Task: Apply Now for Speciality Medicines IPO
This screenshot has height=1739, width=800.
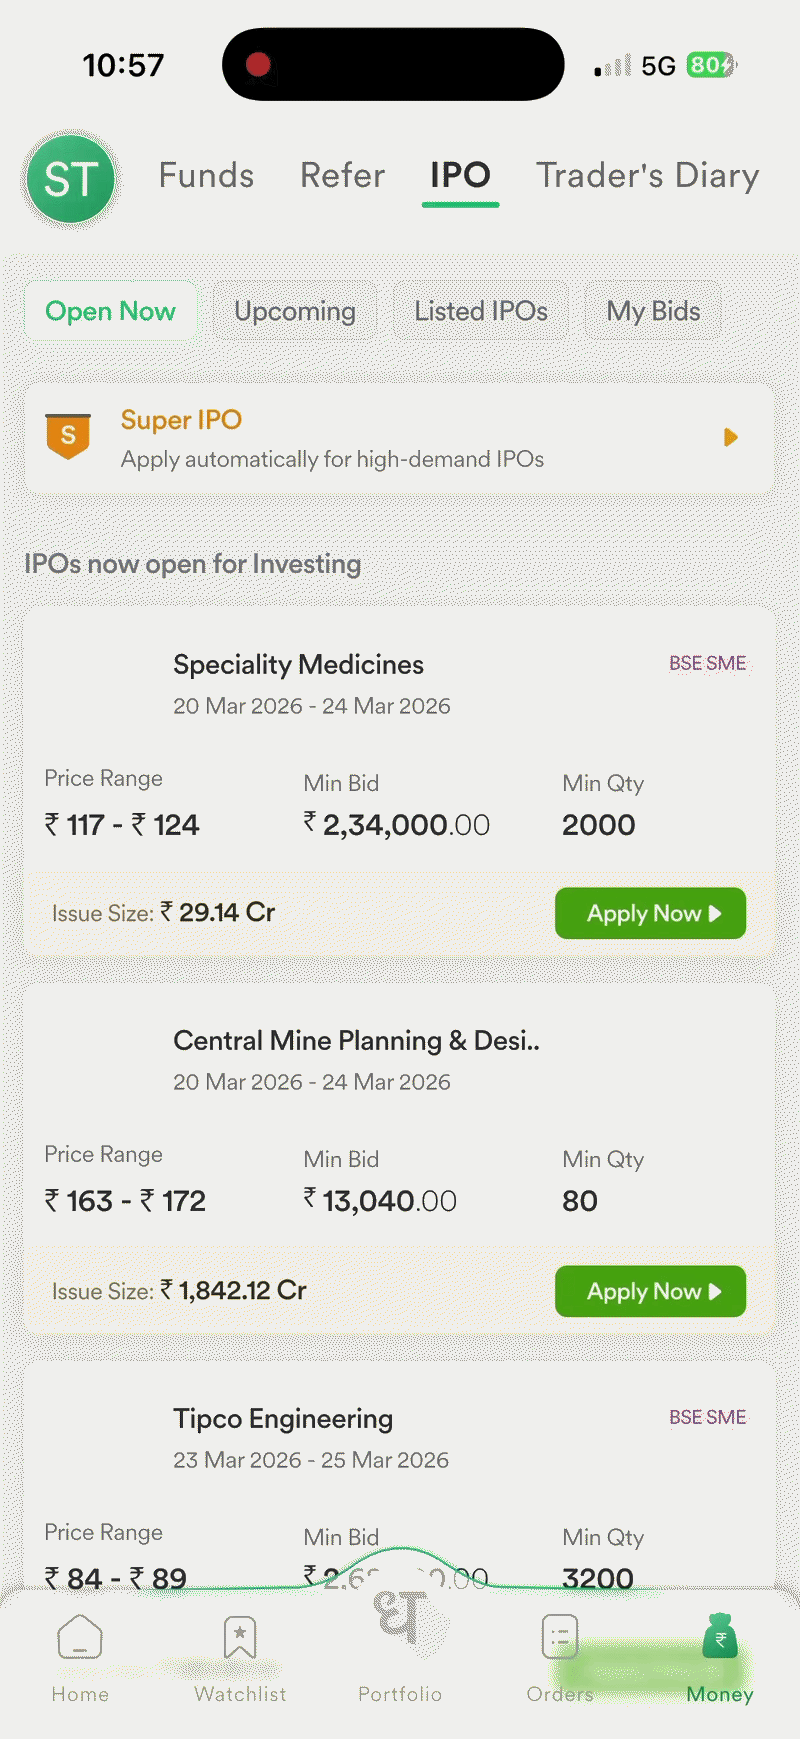Action: [650, 913]
